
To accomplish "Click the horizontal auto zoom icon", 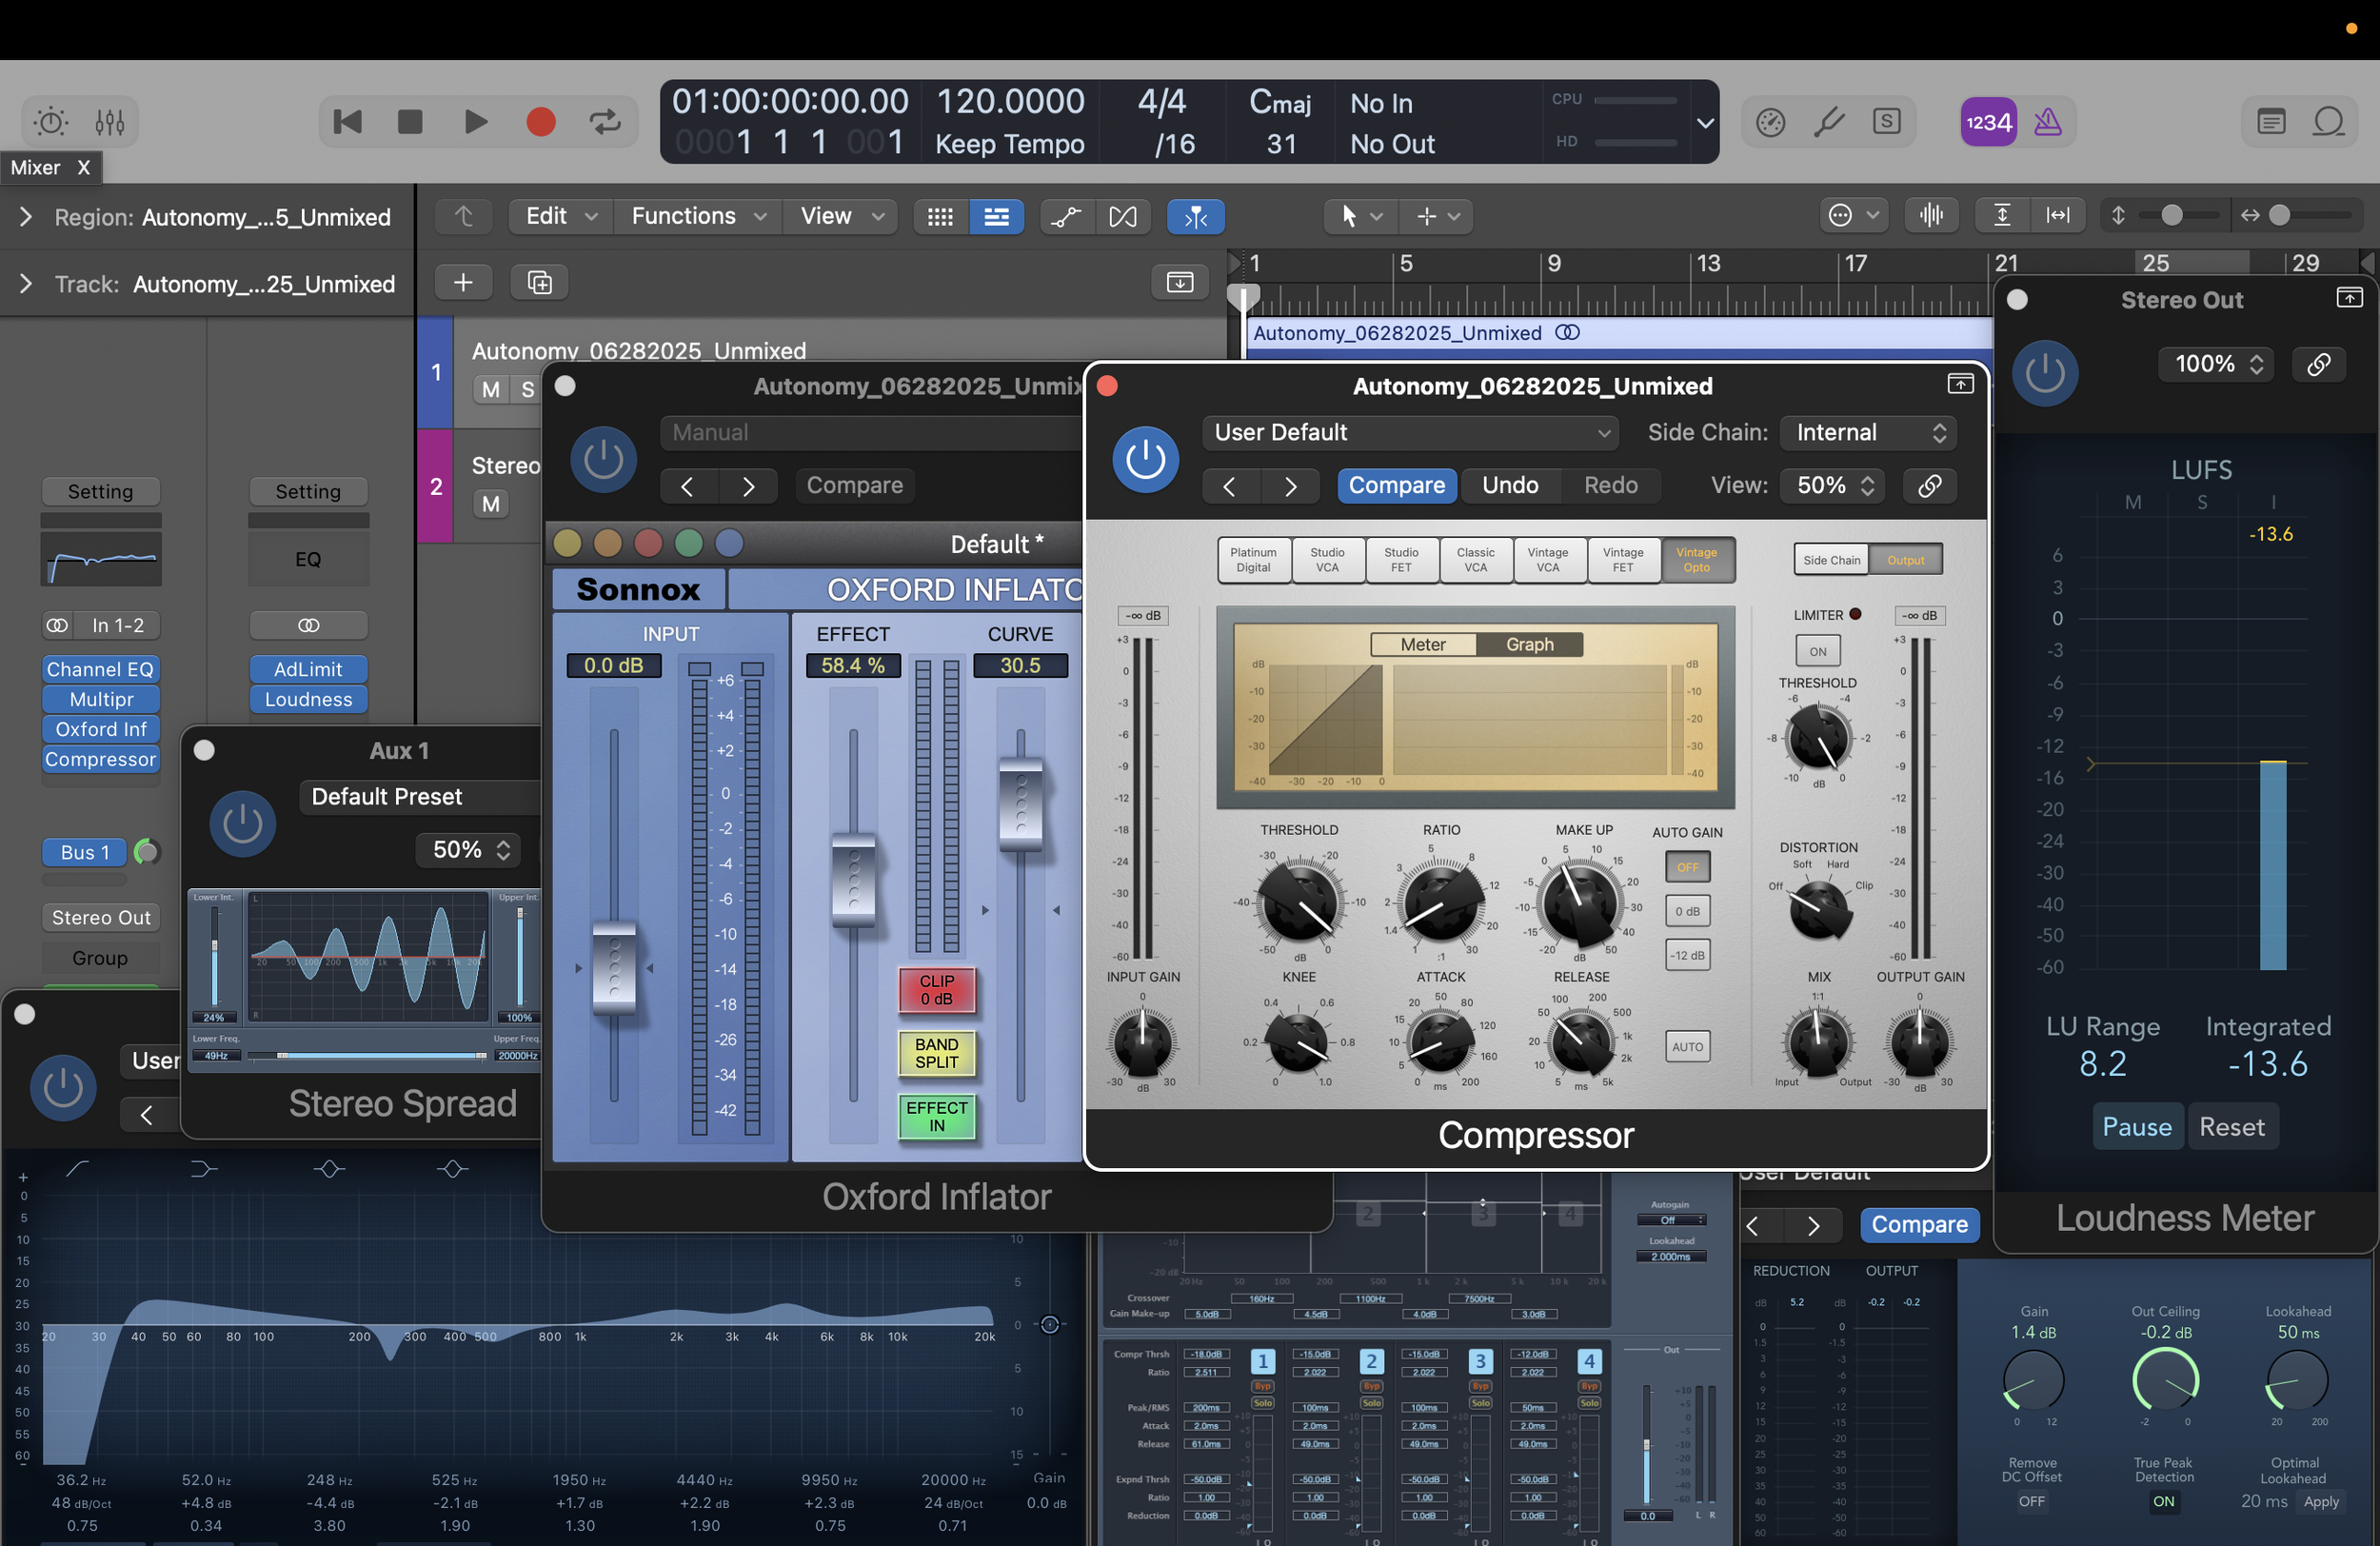I will pyautogui.click(x=2058, y=216).
